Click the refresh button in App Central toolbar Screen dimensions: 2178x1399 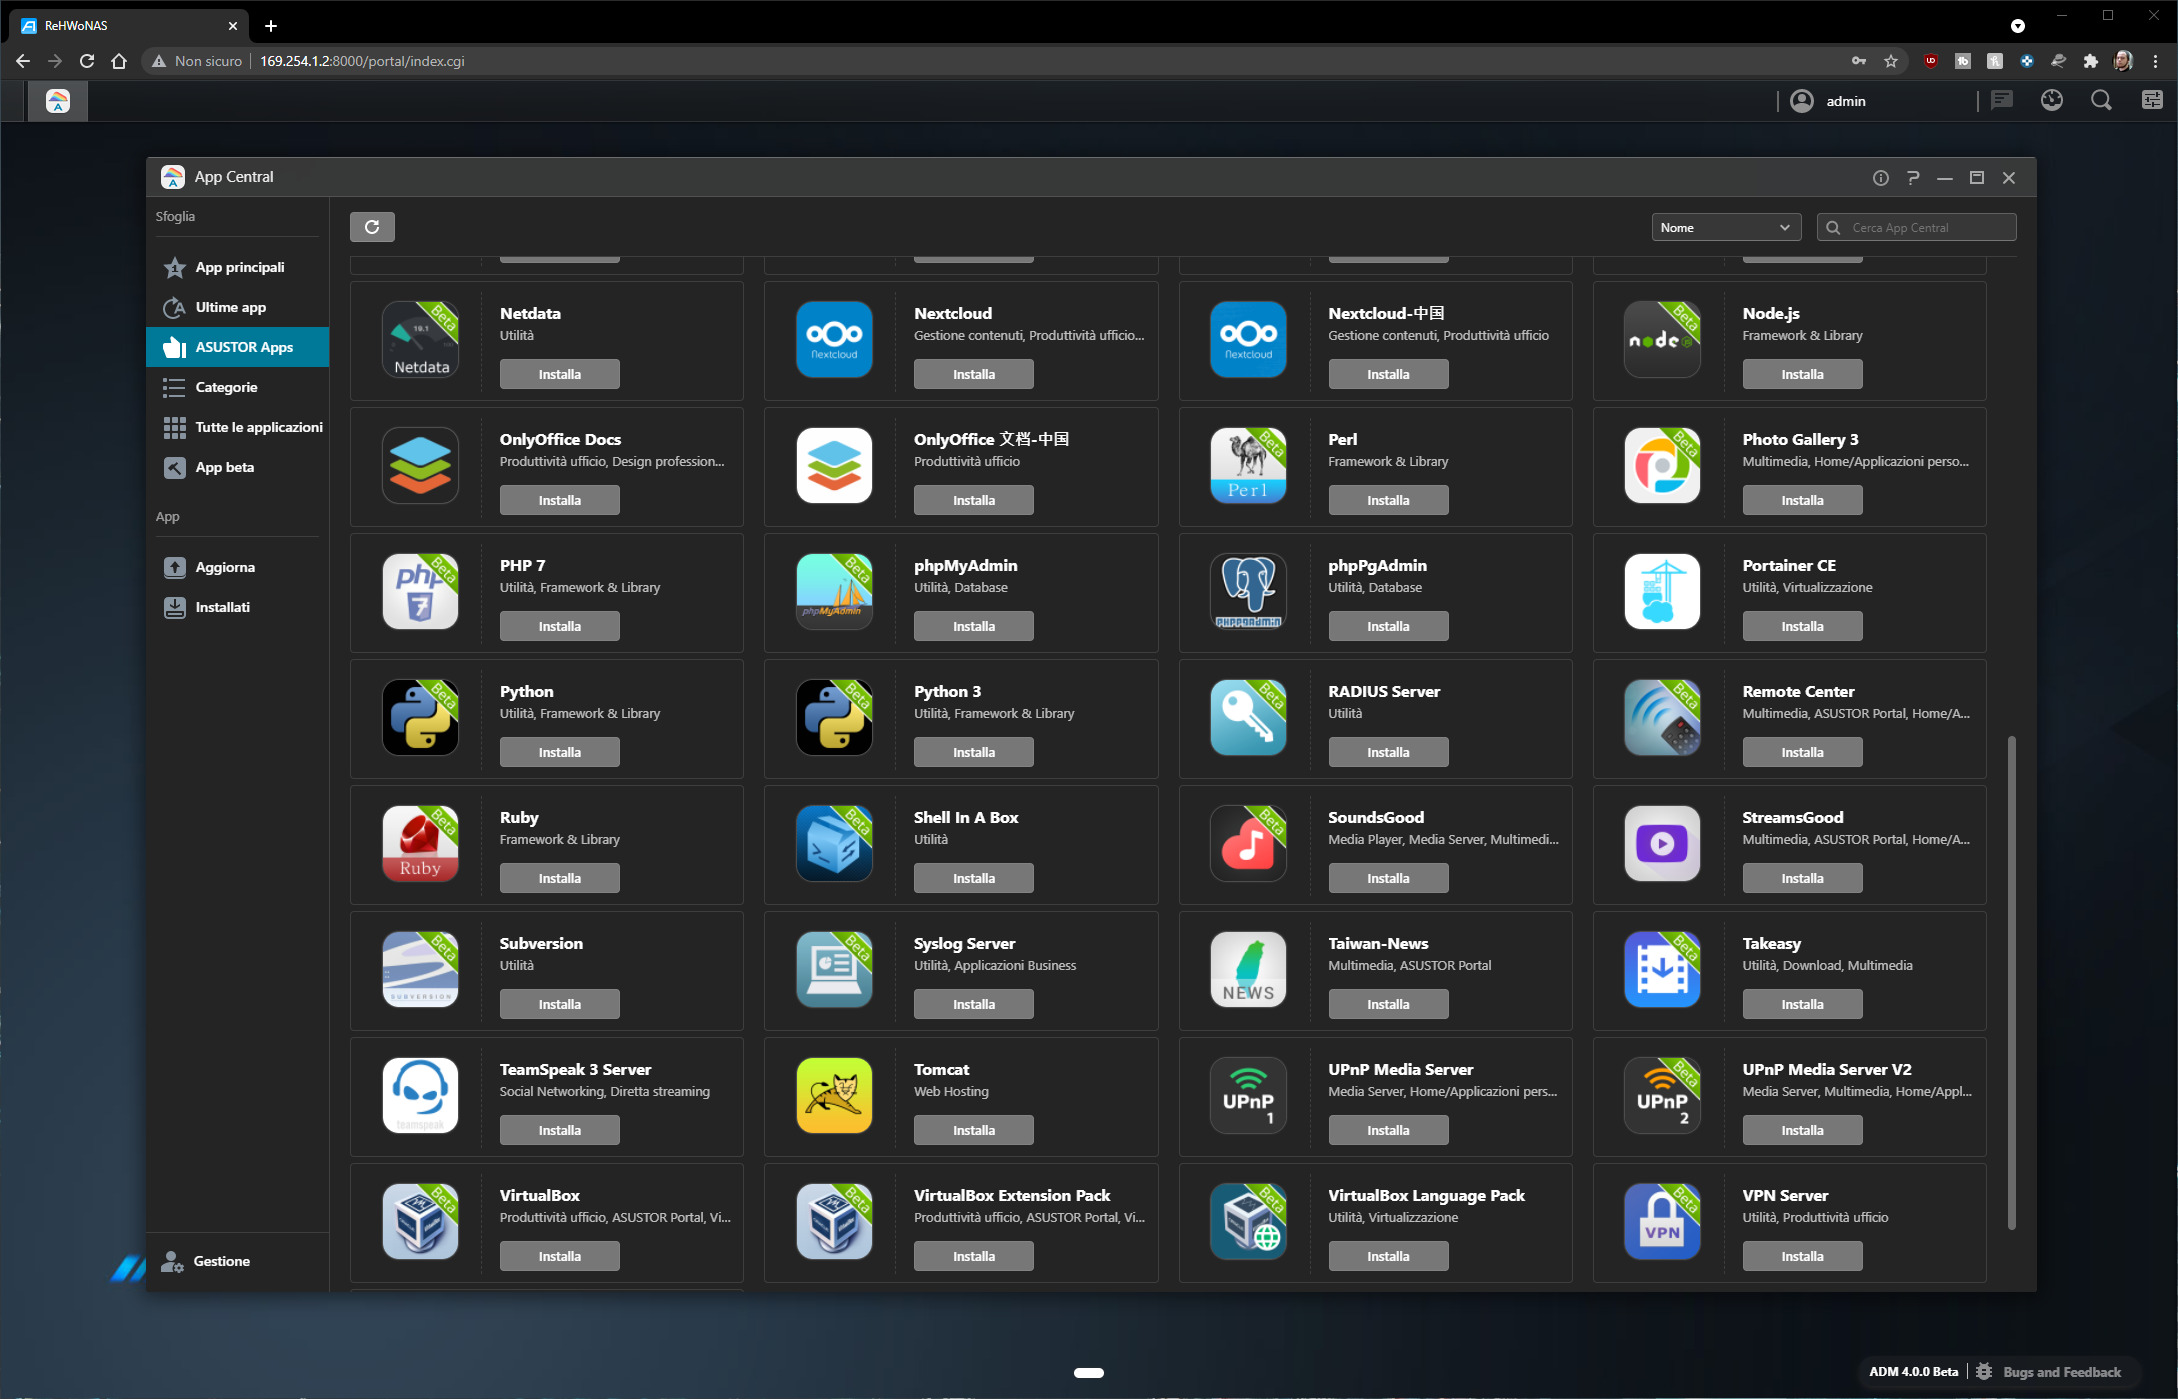372,227
